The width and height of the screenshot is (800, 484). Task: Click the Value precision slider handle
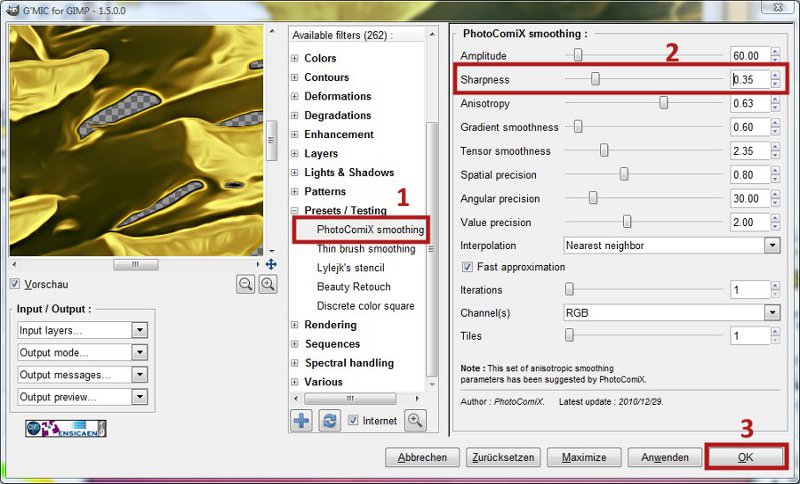tap(627, 221)
